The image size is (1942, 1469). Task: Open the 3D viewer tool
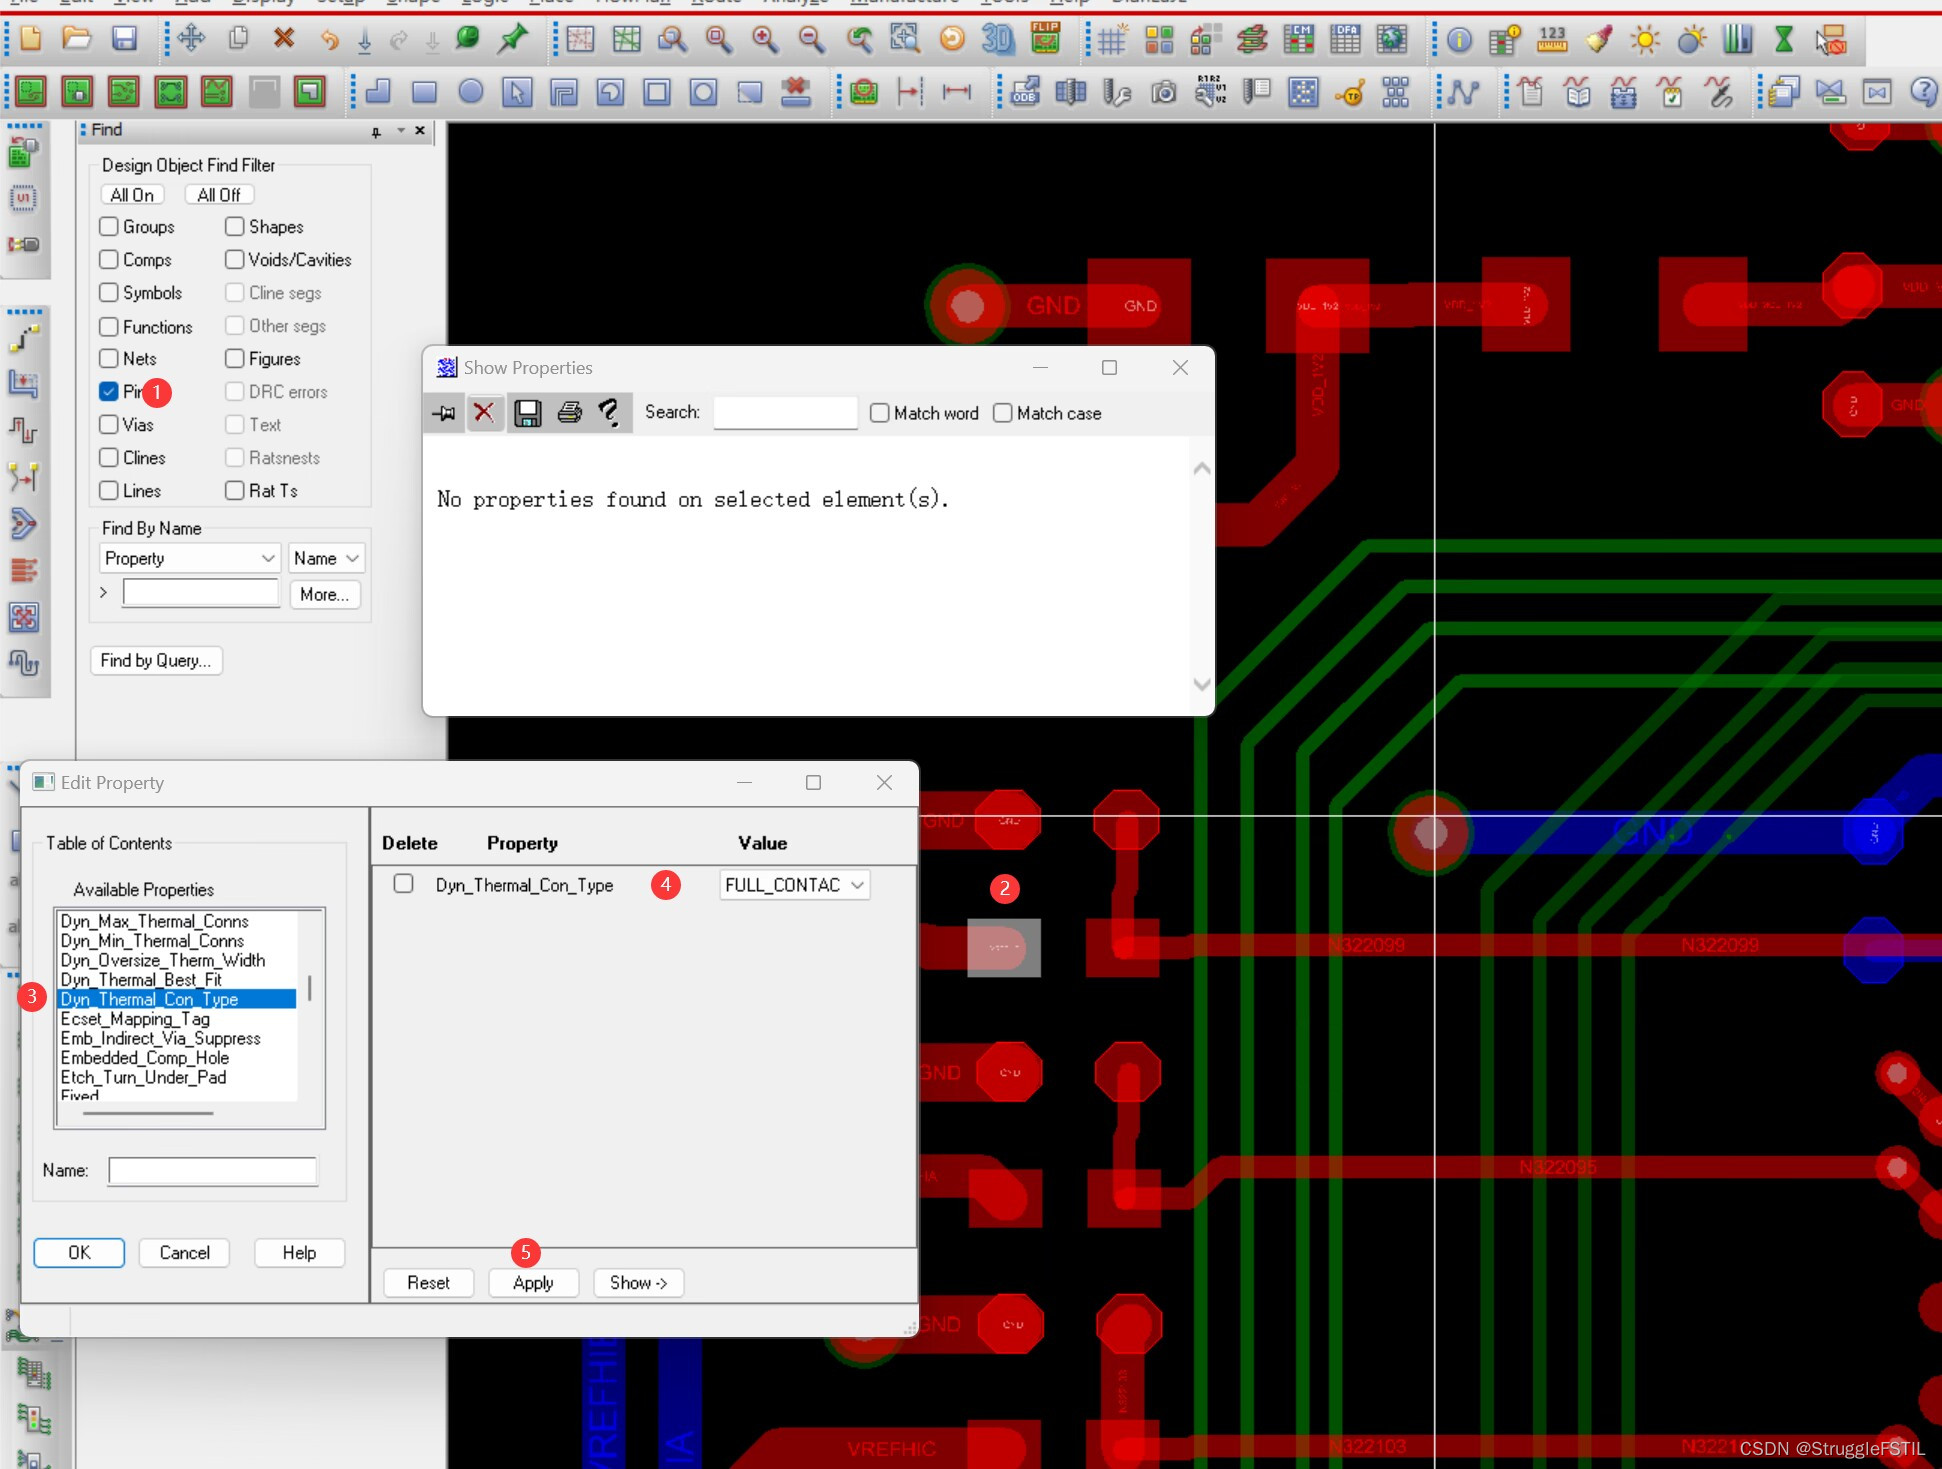997,39
